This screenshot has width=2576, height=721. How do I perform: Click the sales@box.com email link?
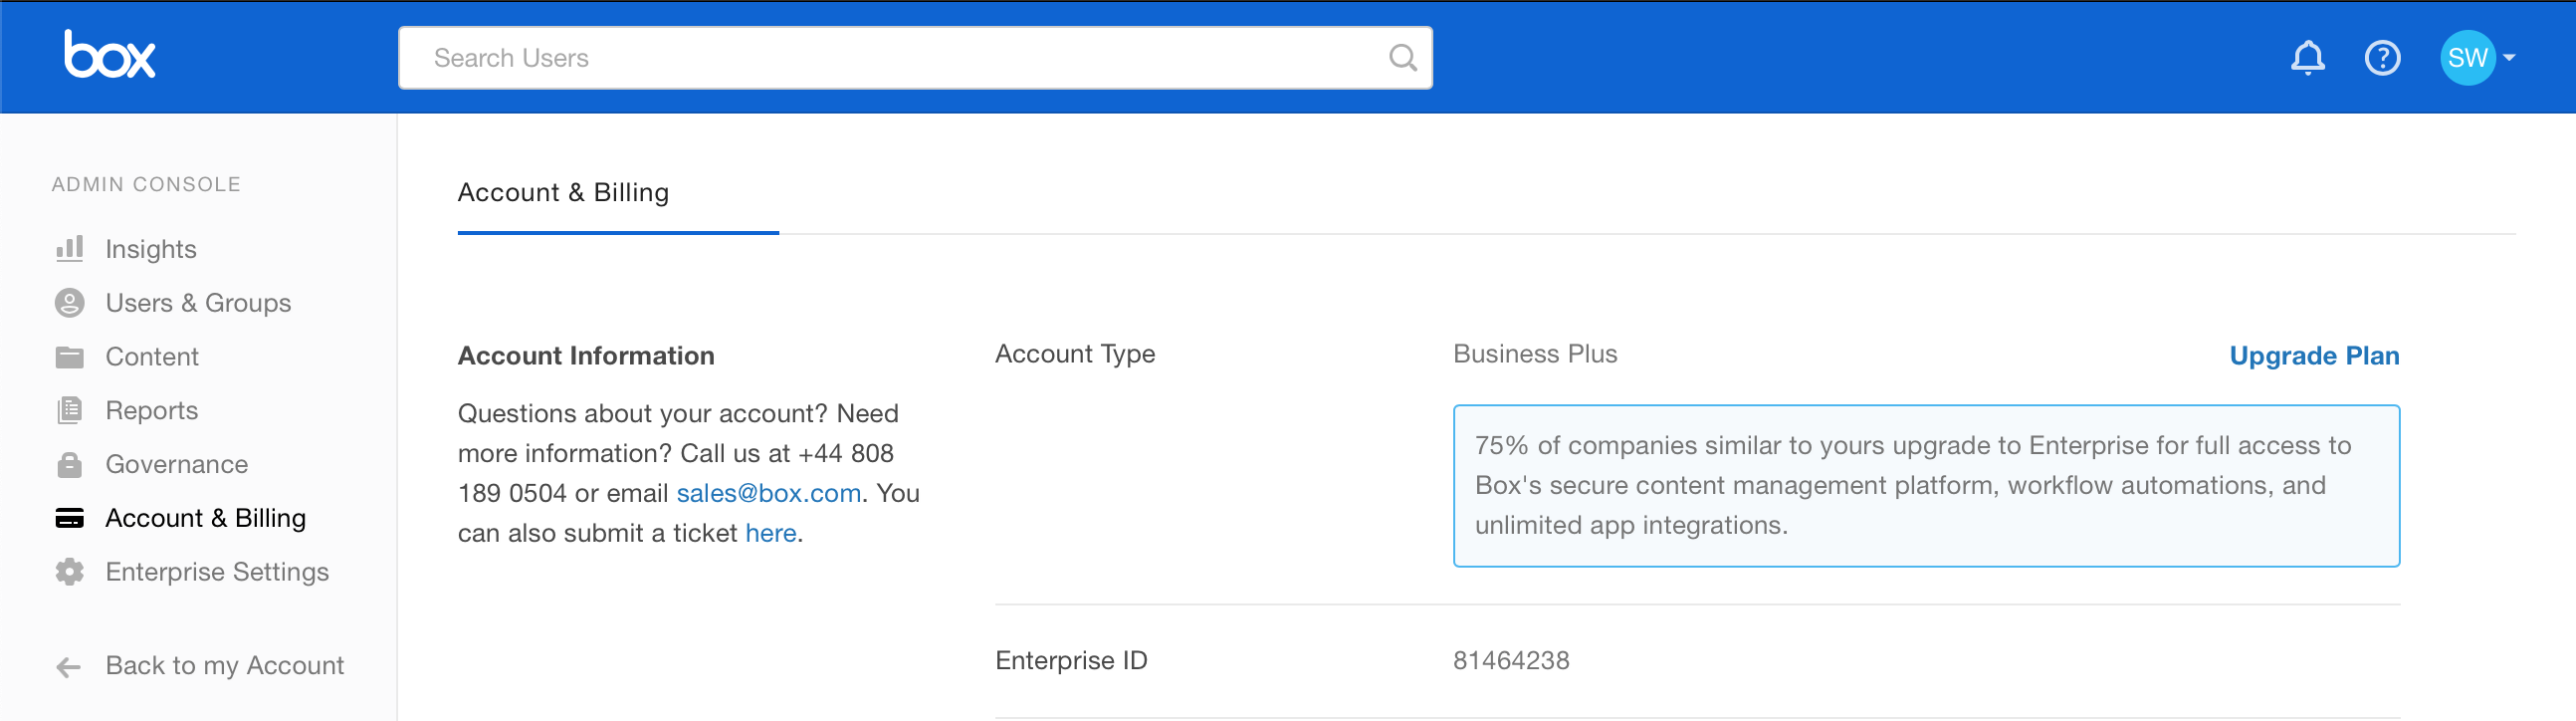[x=768, y=493]
